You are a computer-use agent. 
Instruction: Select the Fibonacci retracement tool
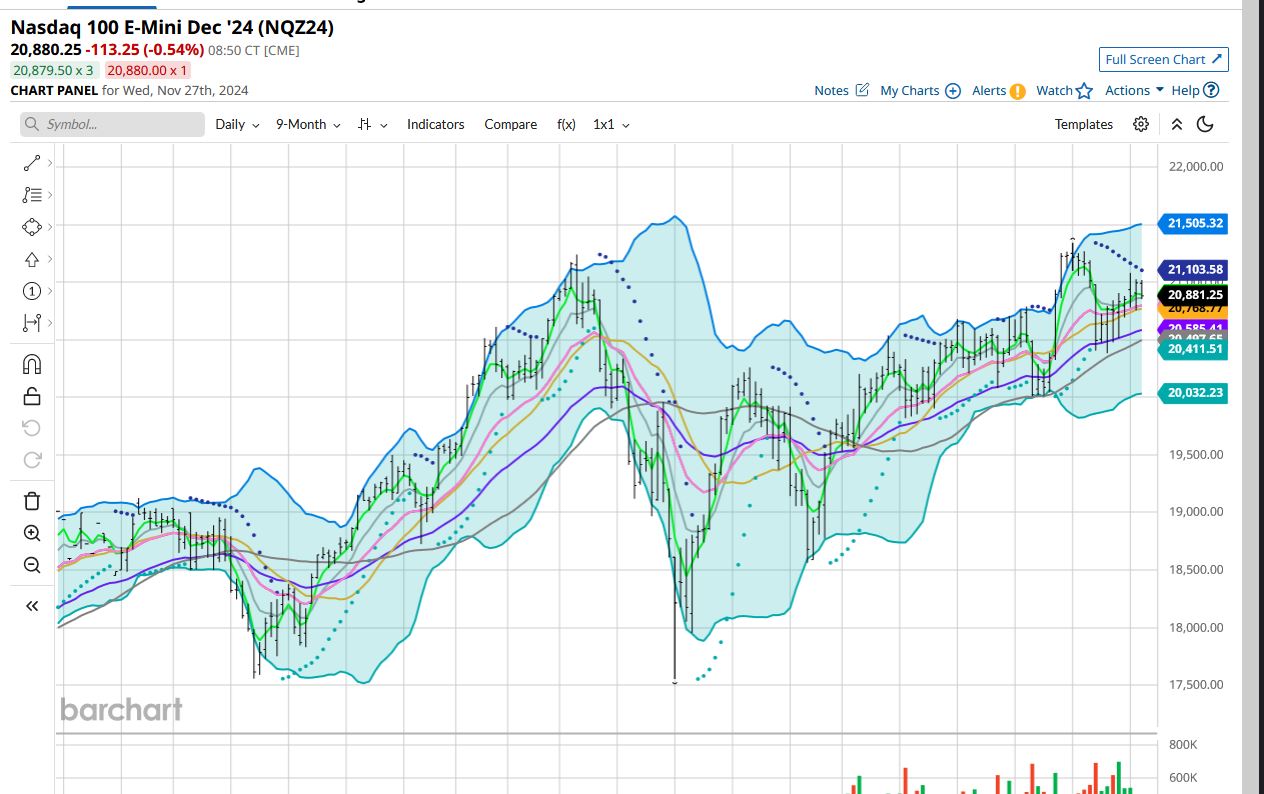[31, 195]
